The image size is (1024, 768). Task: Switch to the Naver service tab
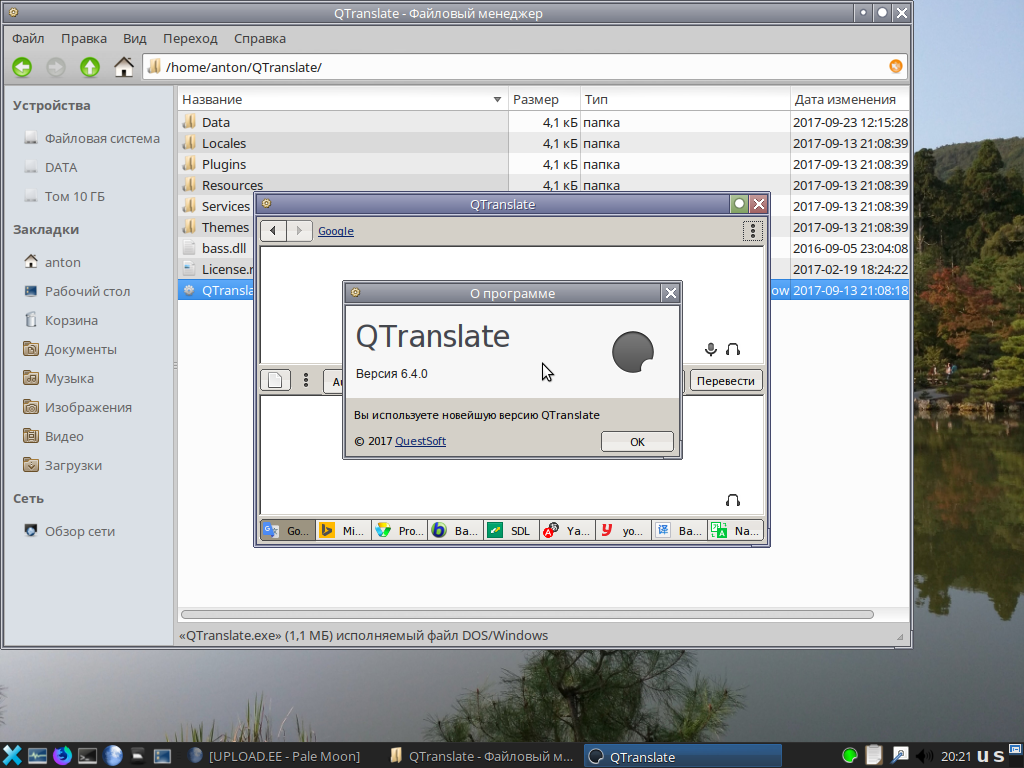point(735,530)
